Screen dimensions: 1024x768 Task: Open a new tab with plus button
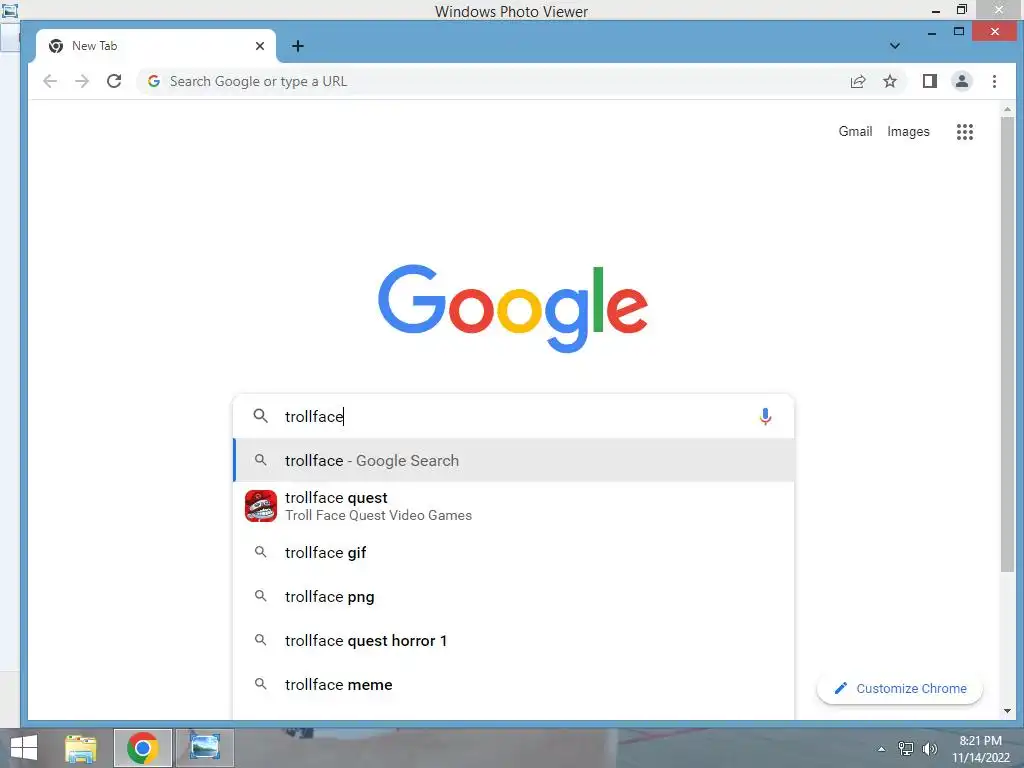298,46
